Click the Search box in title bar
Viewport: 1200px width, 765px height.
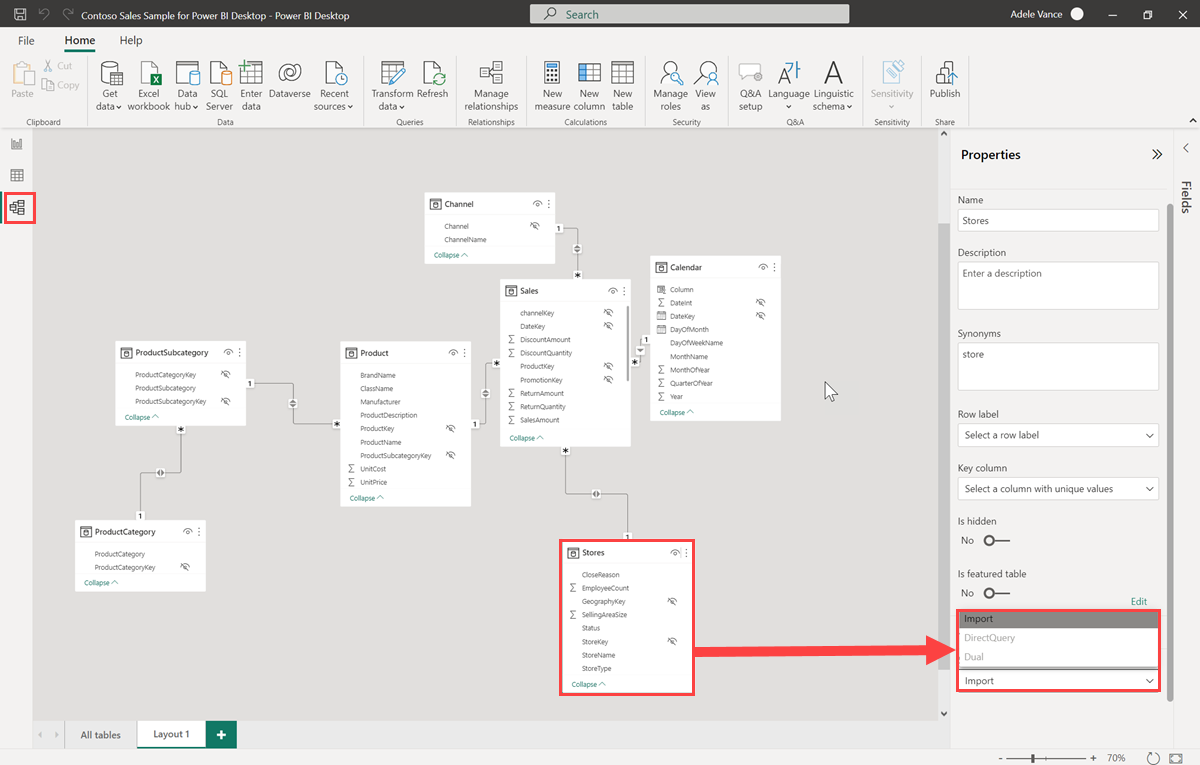point(689,14)
